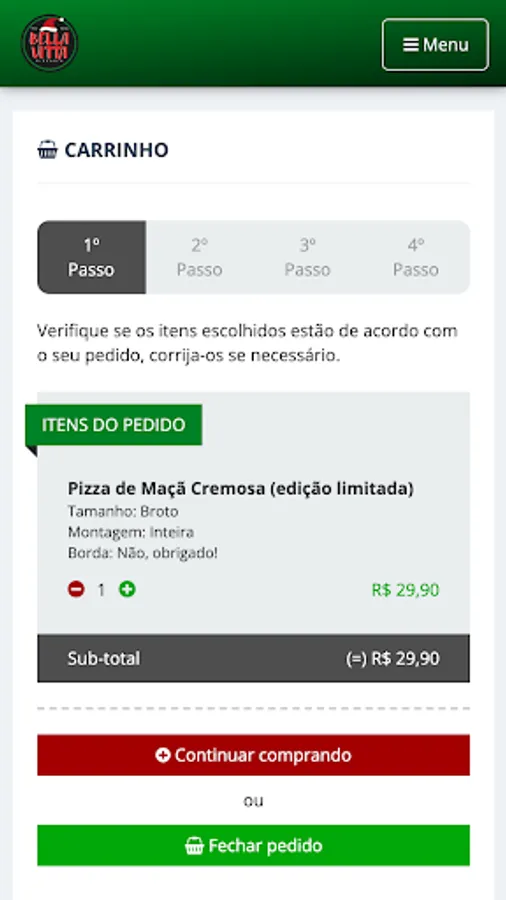Click the plus icon in Continuar comprando
506x900 pixels.
pos(163,755)
